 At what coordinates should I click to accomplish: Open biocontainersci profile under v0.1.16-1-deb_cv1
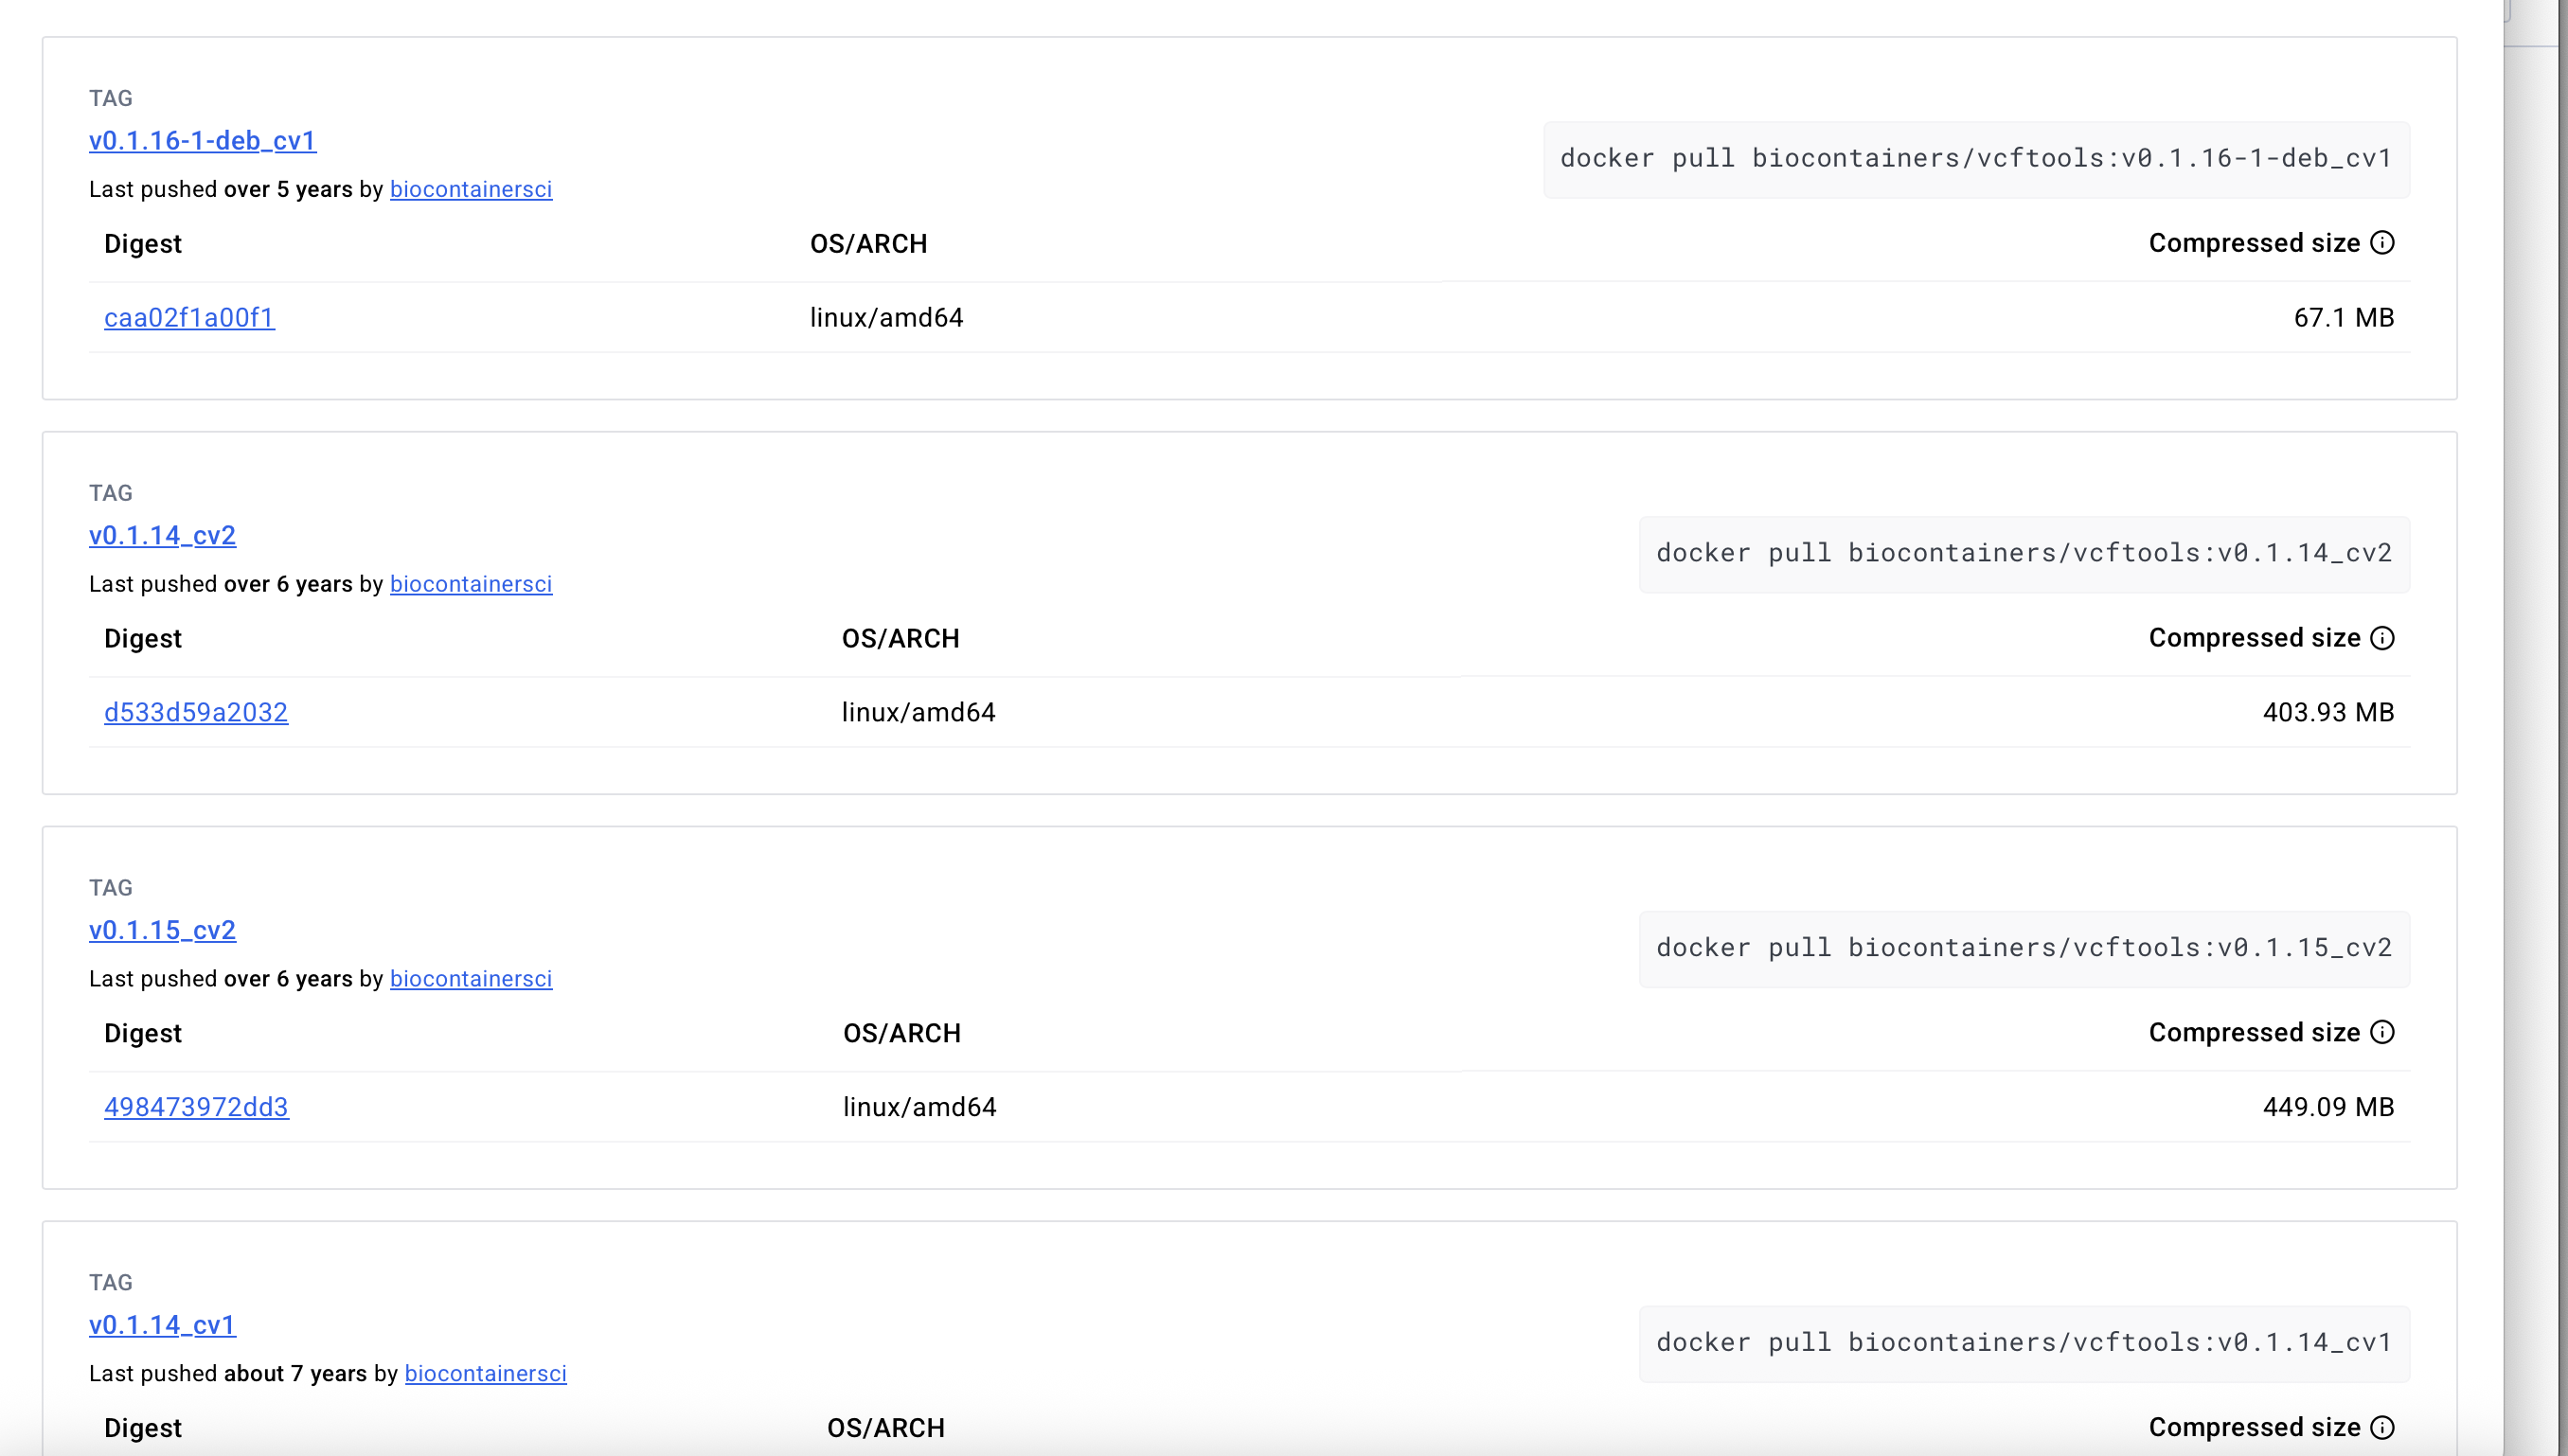coord(470,189)
